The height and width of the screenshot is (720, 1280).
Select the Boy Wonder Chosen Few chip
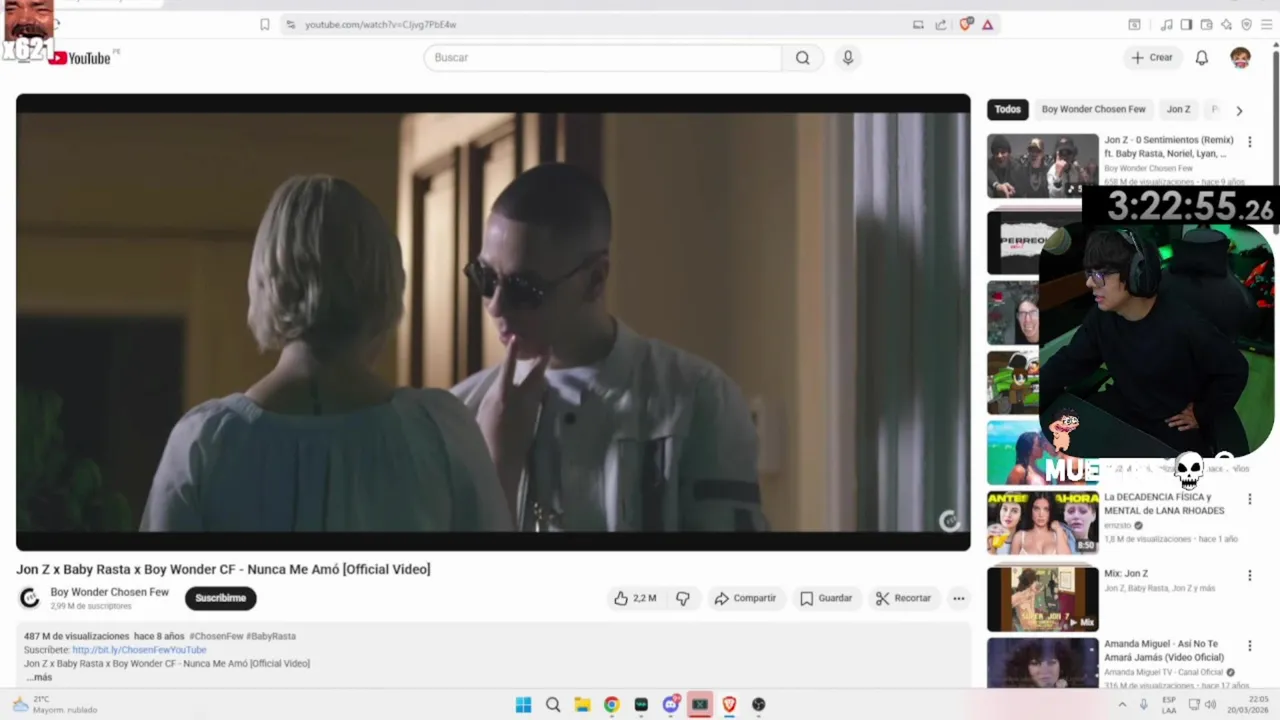pos(1093,110)
